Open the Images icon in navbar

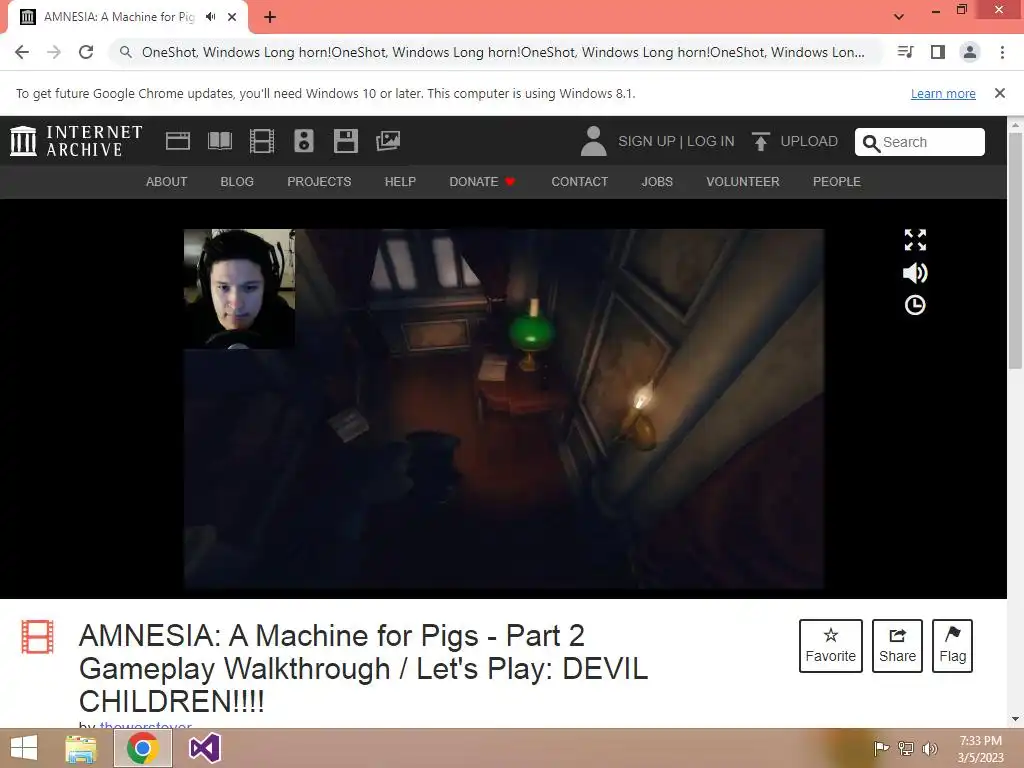click(388, 141)
